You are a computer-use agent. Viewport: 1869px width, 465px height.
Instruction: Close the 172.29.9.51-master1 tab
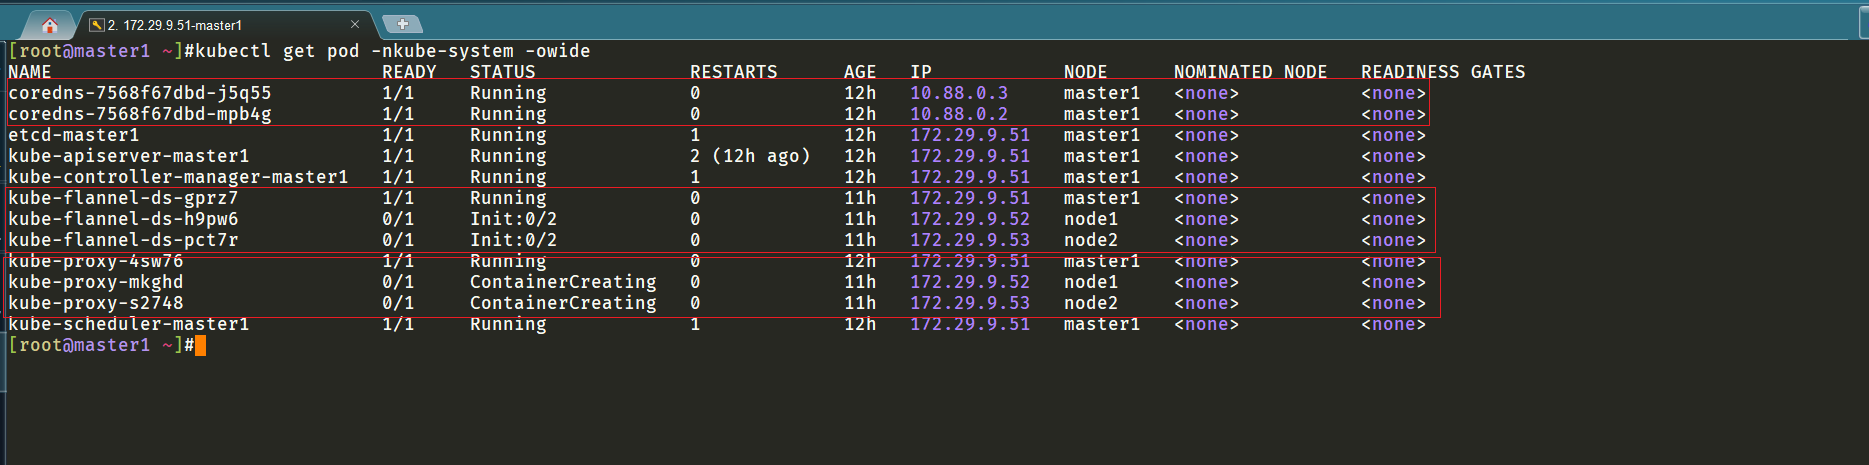pyautogui.click(x=355, y=24)
